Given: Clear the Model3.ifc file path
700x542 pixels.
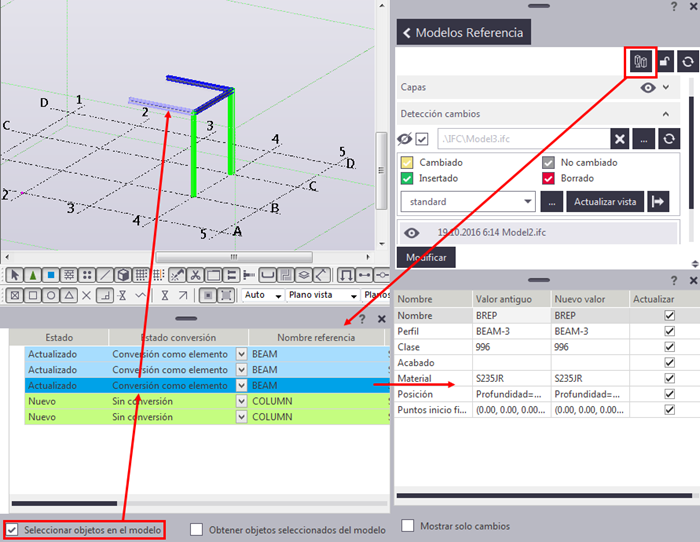Looking at the screenshot, I should [x=620, y=139].
